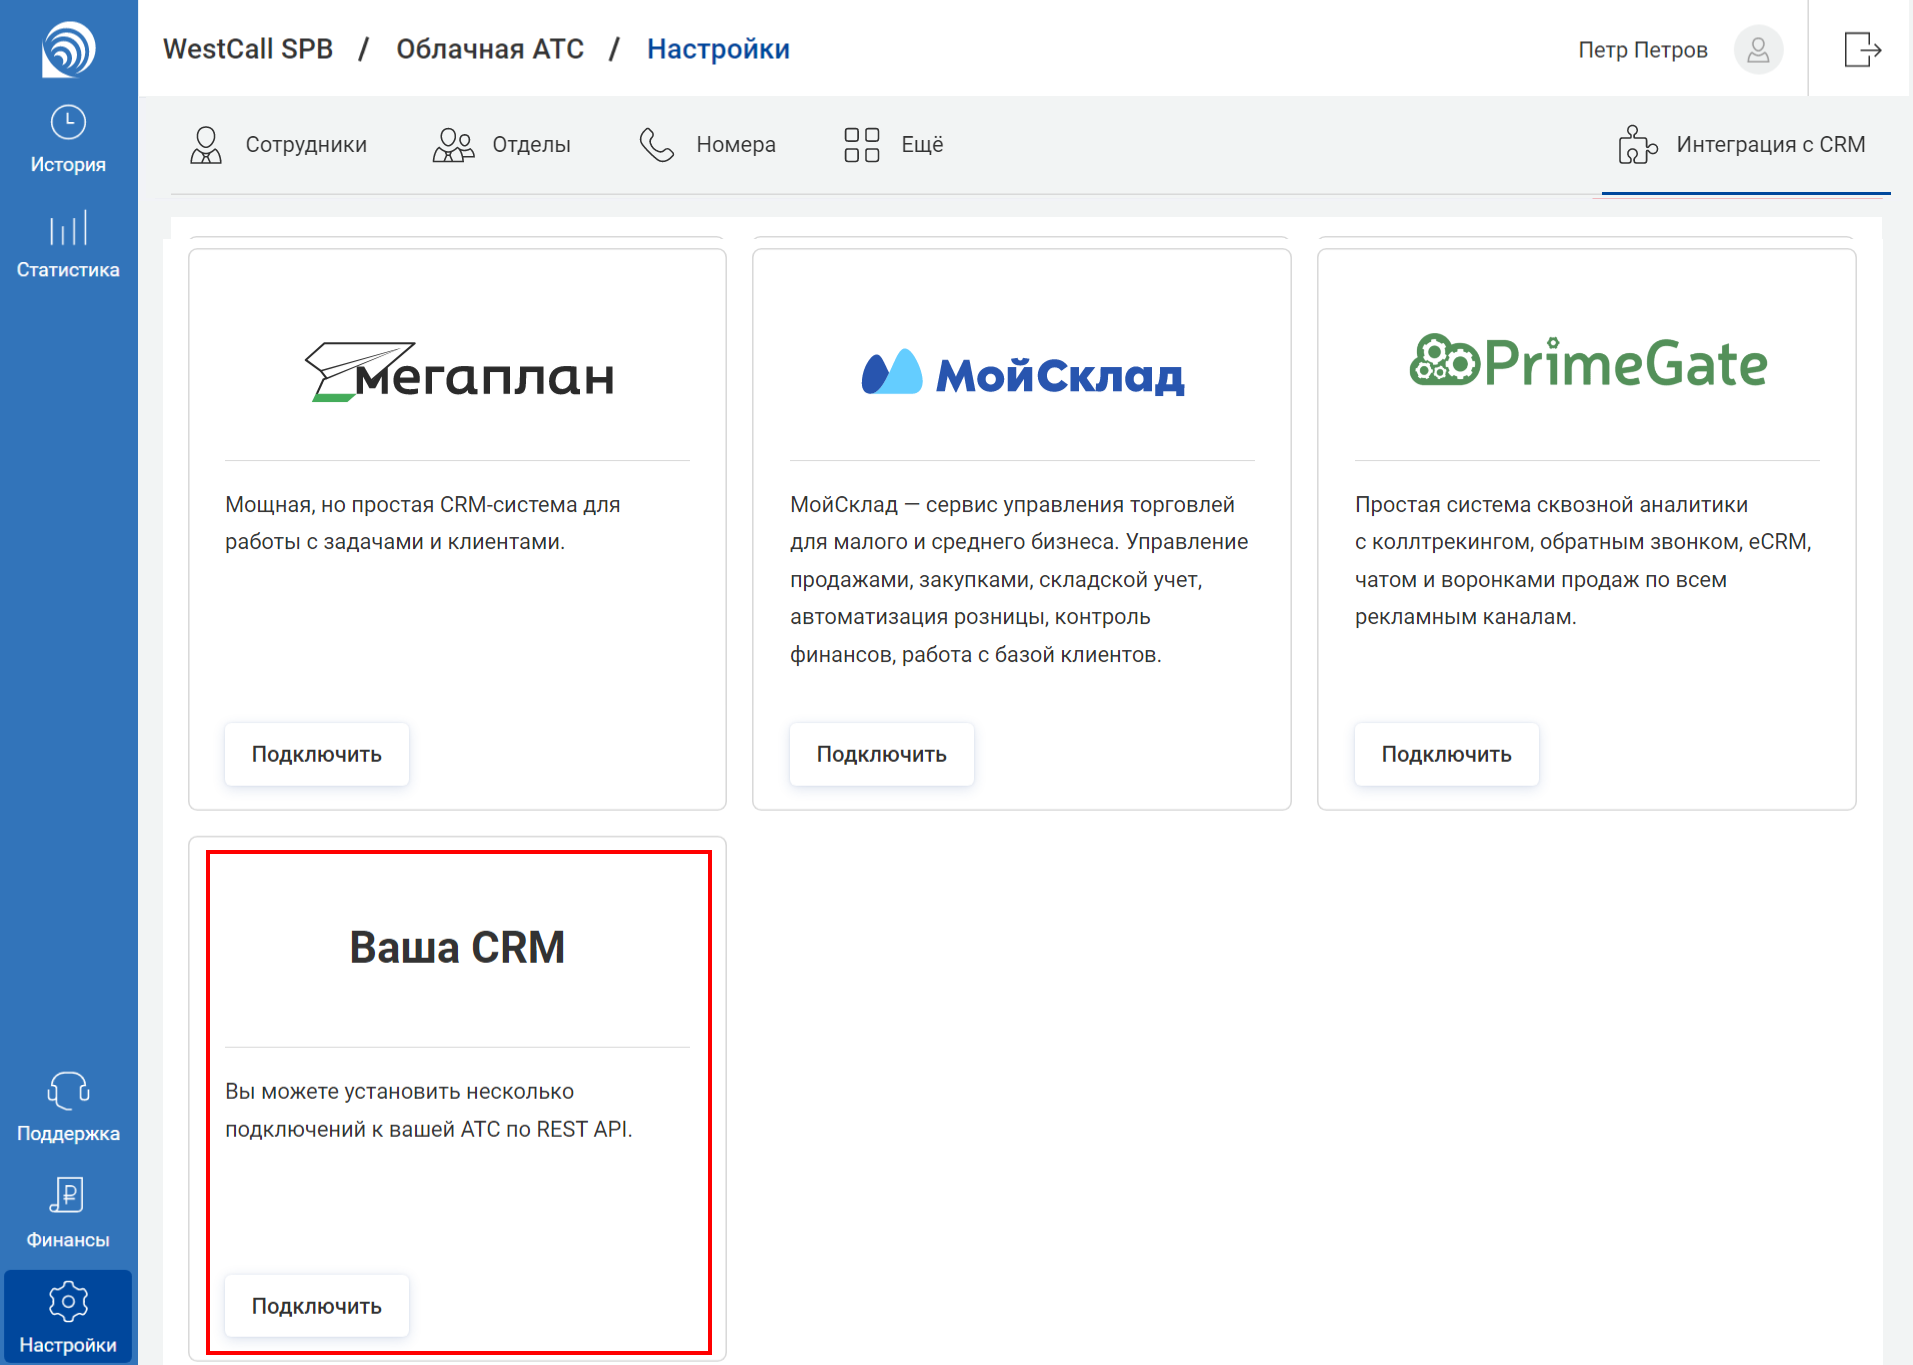Click the user avatar icon
Viewport: 1913px width, 1365px height.
[1758, 49]
